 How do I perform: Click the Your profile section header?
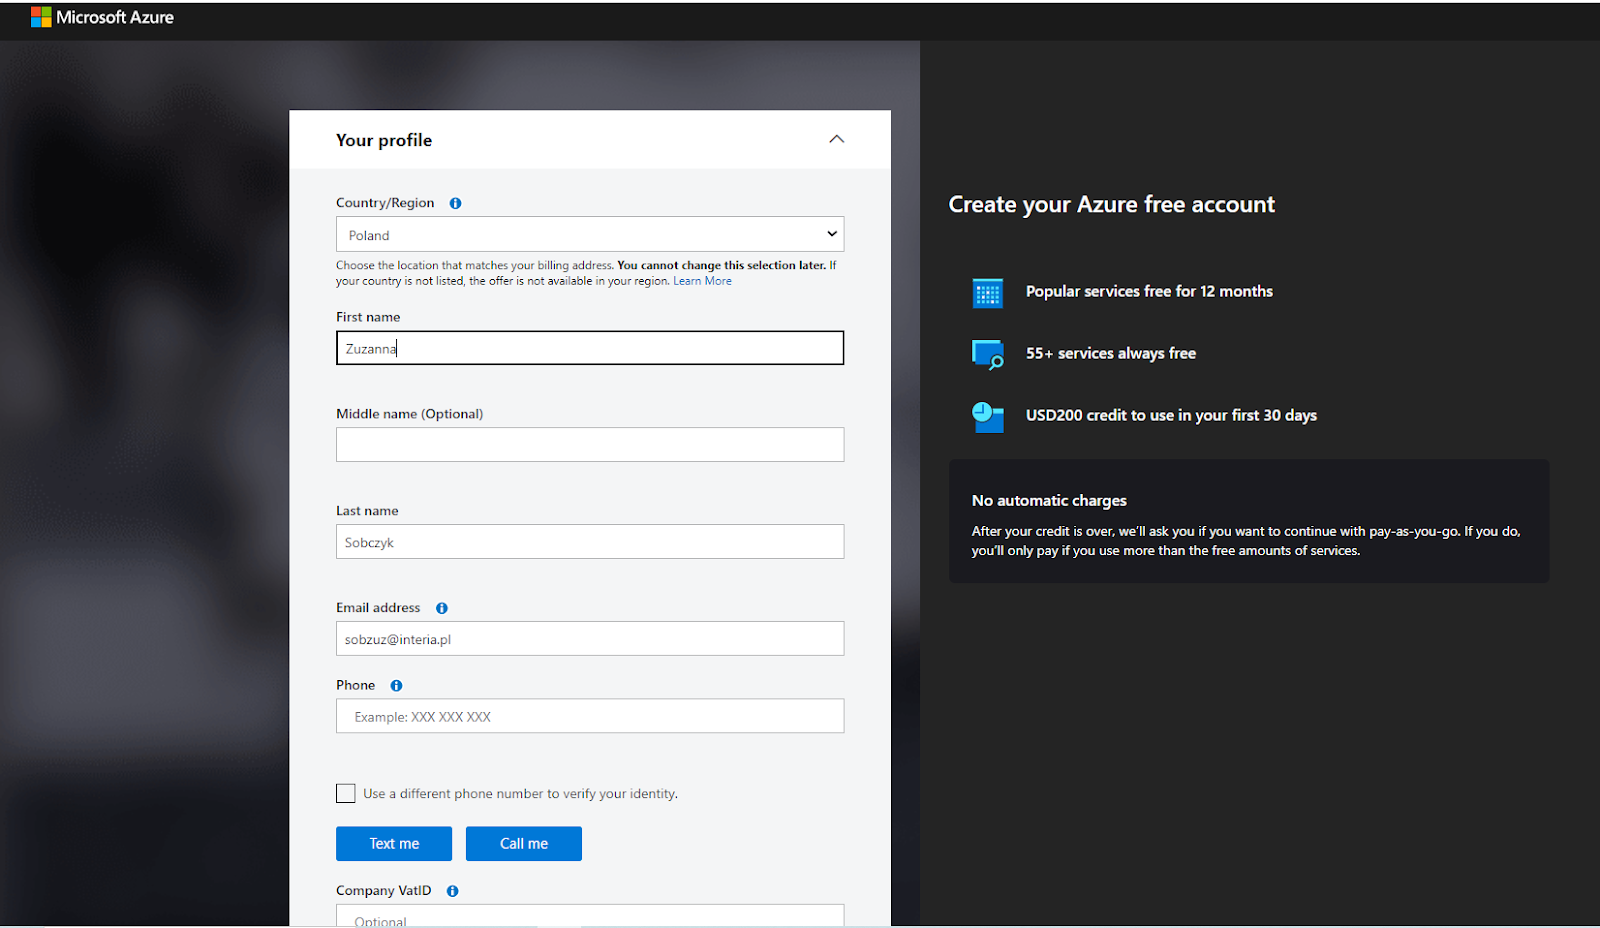pos(384,140)
